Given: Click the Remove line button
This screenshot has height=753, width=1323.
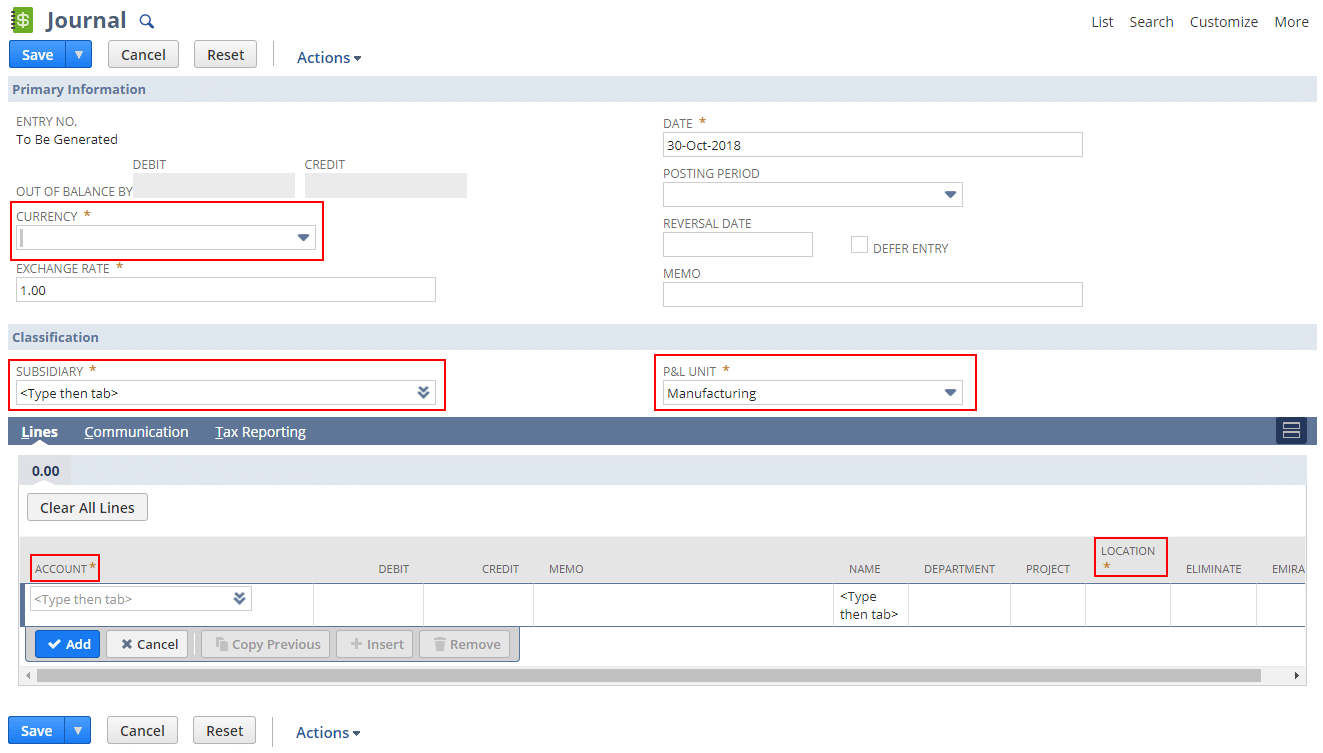Looking at the screenshot, I should [x=465, y=644].
